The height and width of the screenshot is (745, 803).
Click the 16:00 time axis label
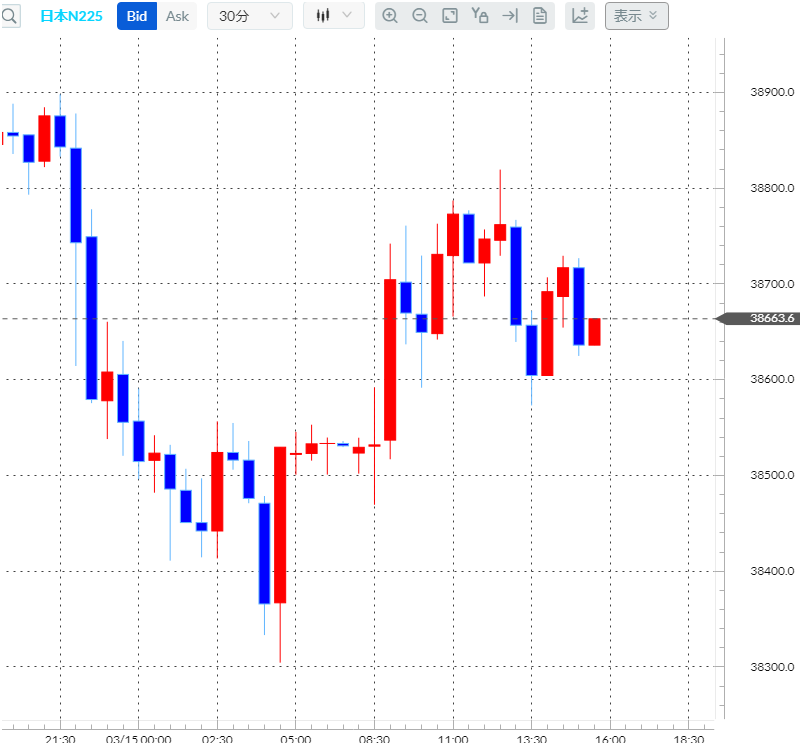pyautogui.click(x=610, y=739)
